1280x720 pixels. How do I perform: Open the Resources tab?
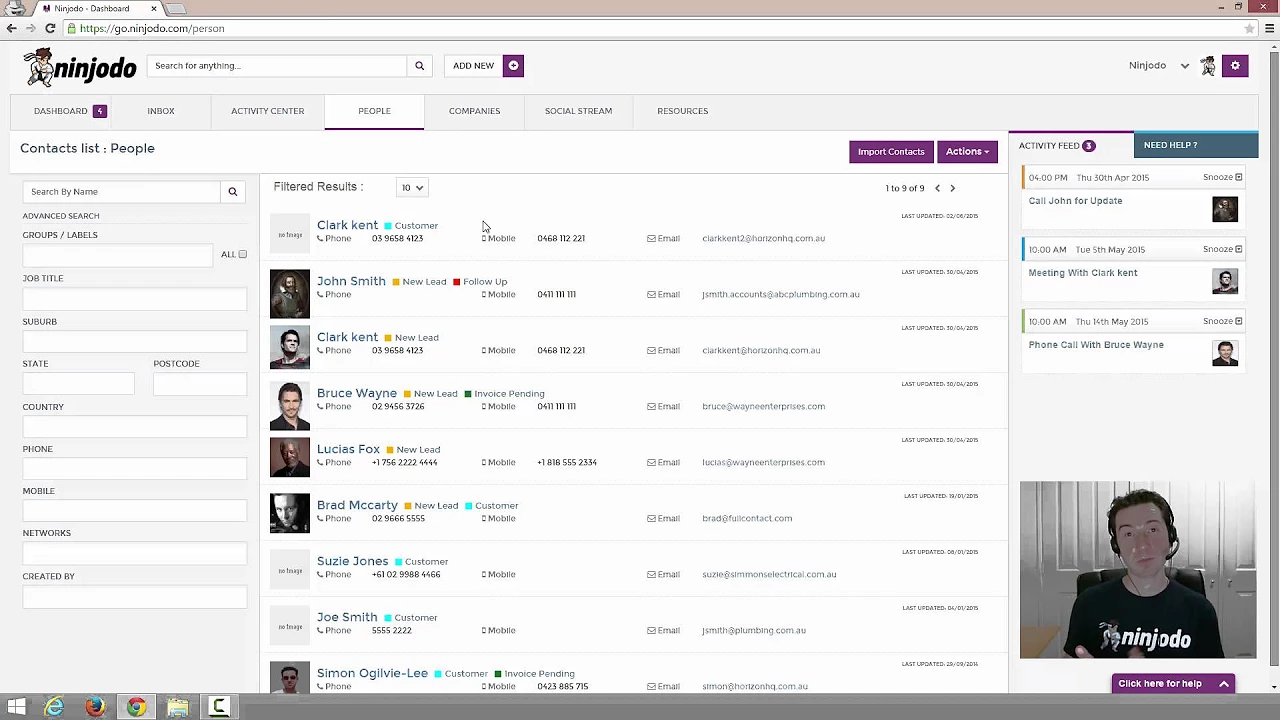[x=682, y=111]
